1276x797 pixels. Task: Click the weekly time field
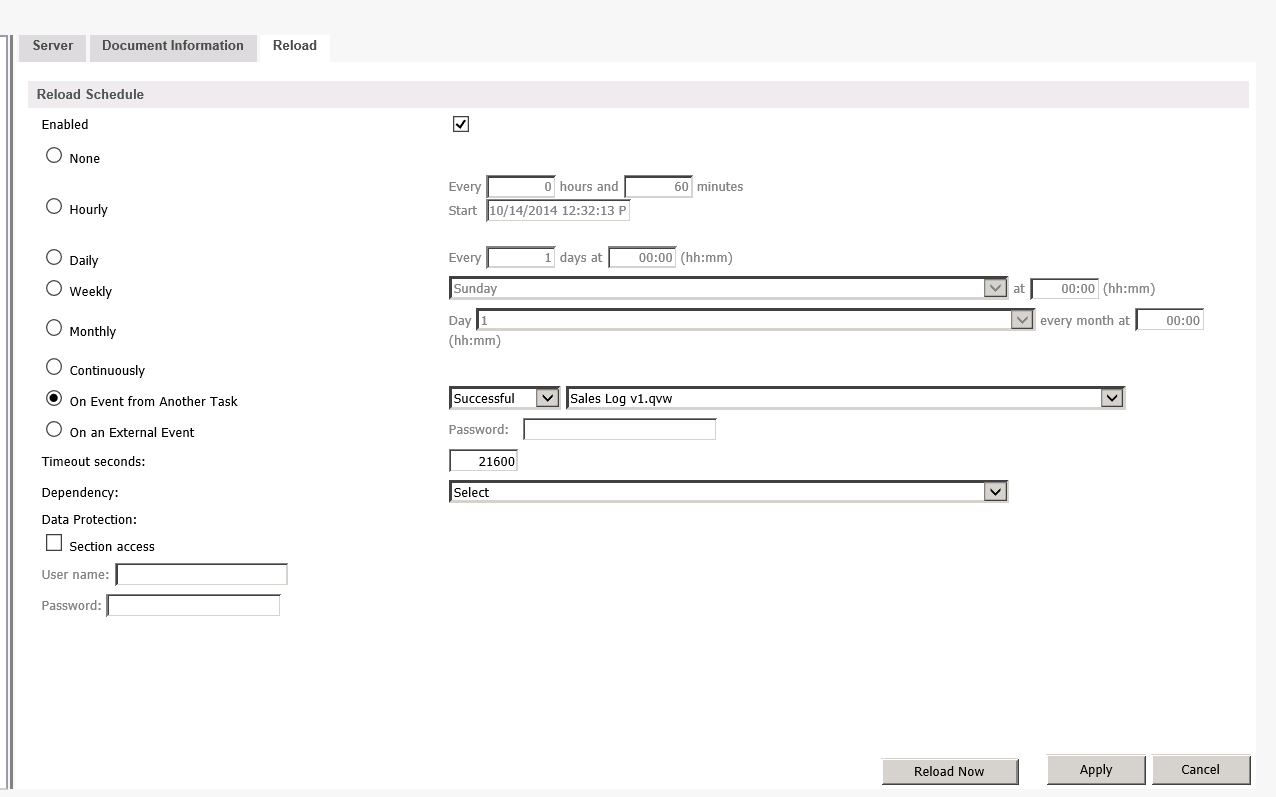(x=1065, y=289)
